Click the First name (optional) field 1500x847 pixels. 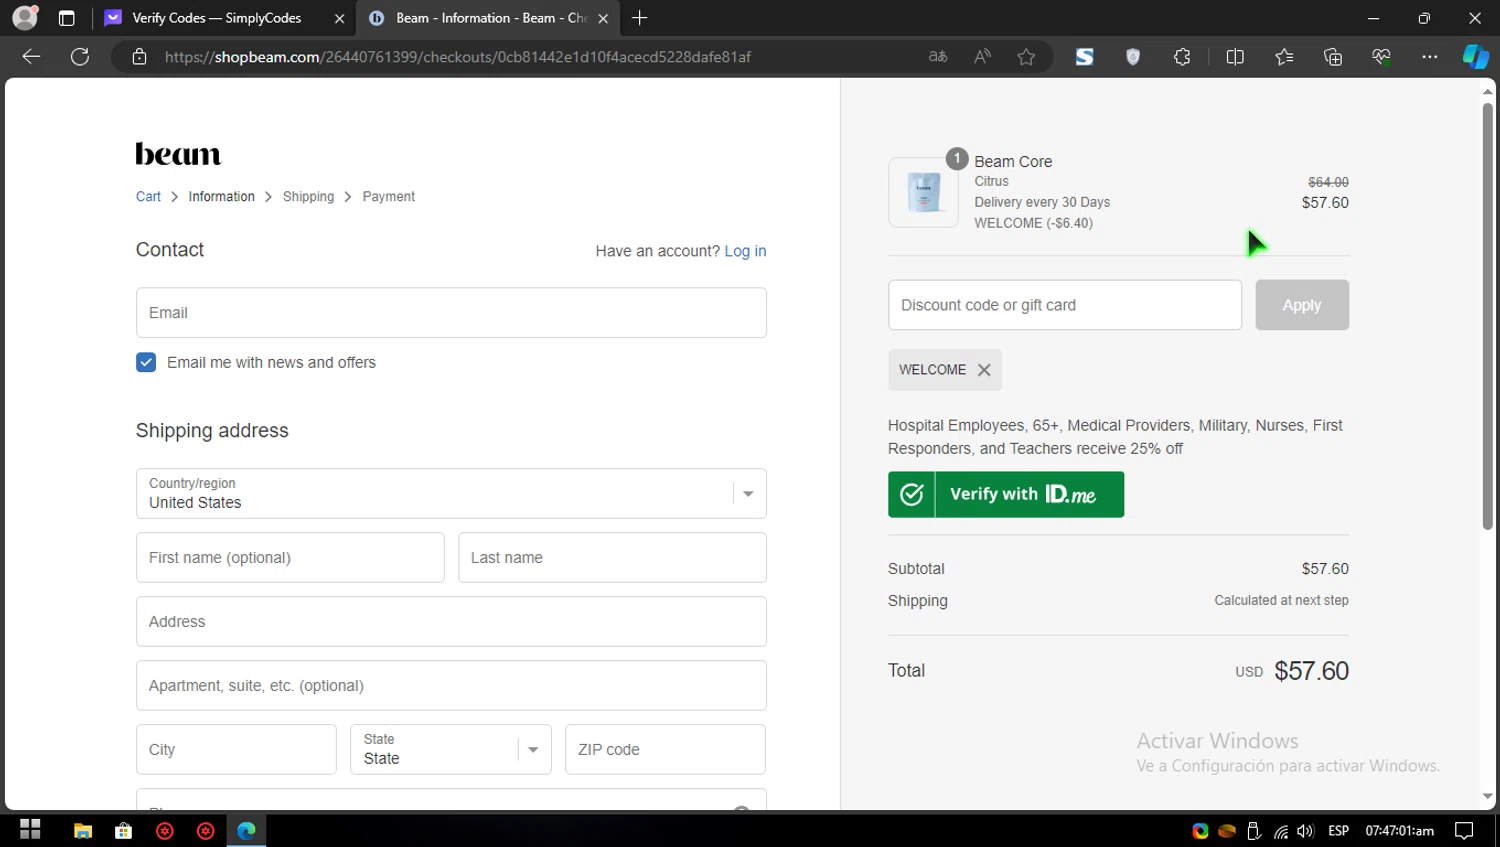[290, 558]
